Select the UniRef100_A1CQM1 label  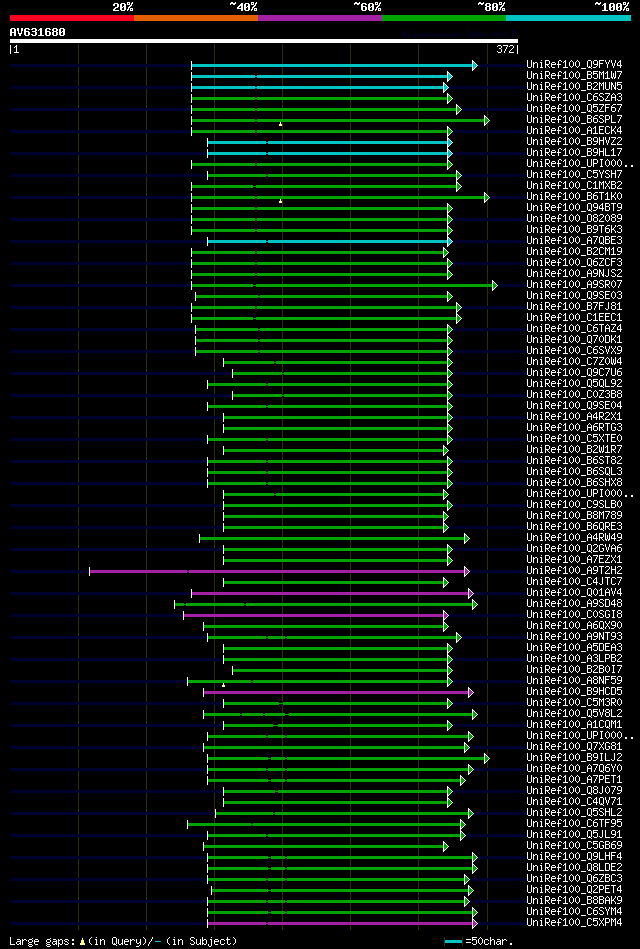pyautogui.click(x=574, y=724)
